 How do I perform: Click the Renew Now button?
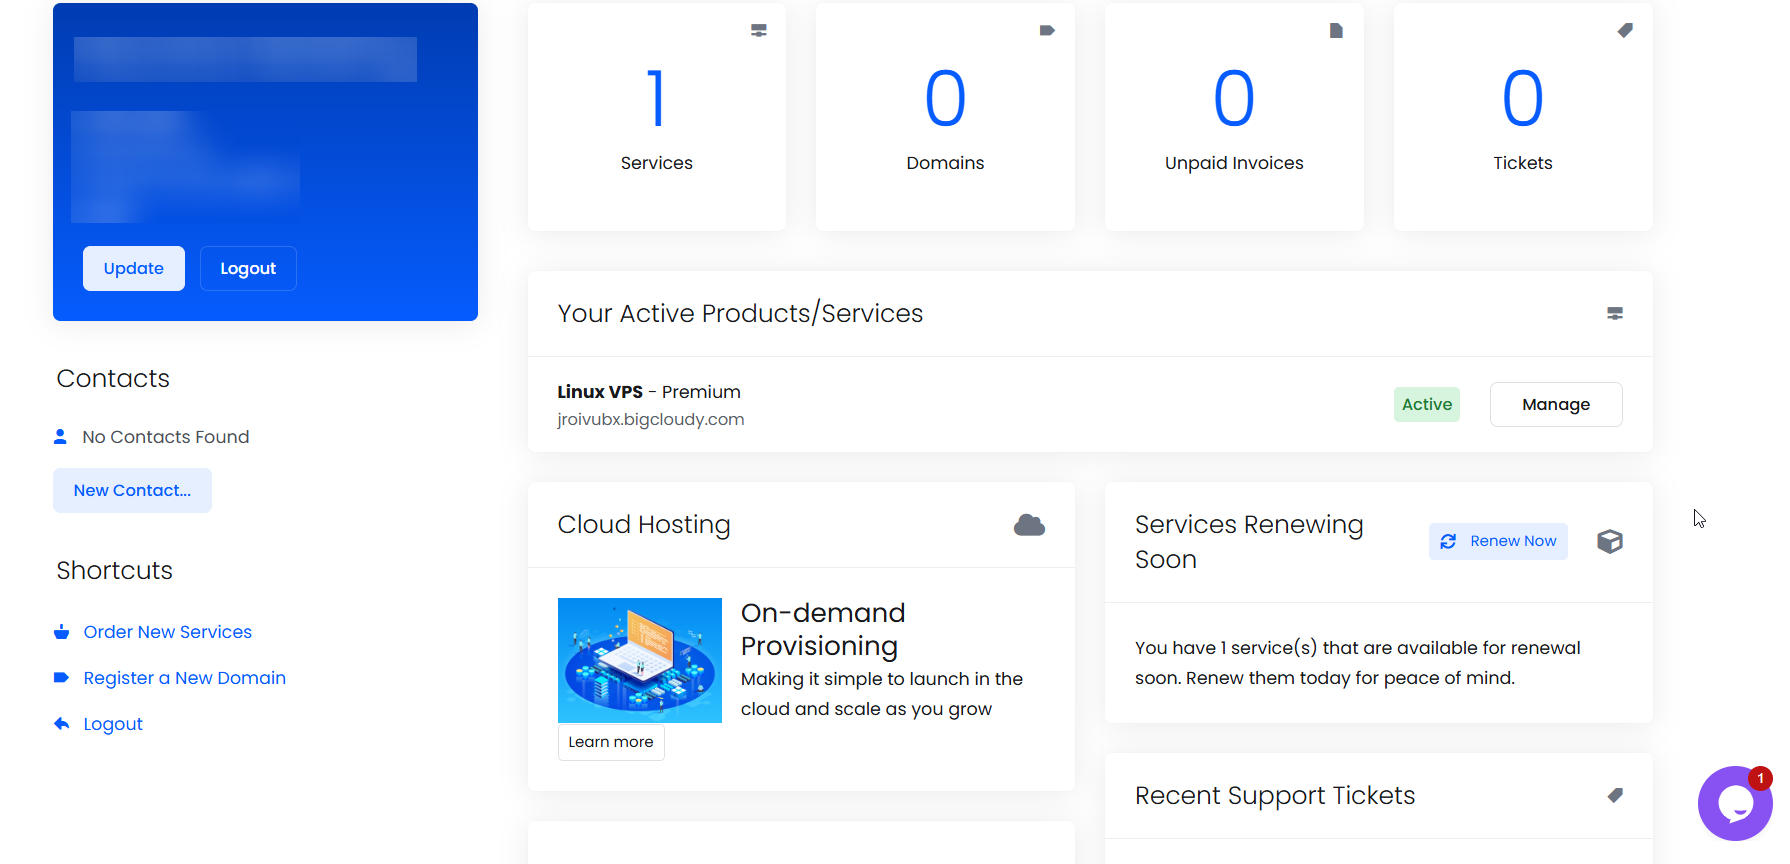[x=1498, y=542]
